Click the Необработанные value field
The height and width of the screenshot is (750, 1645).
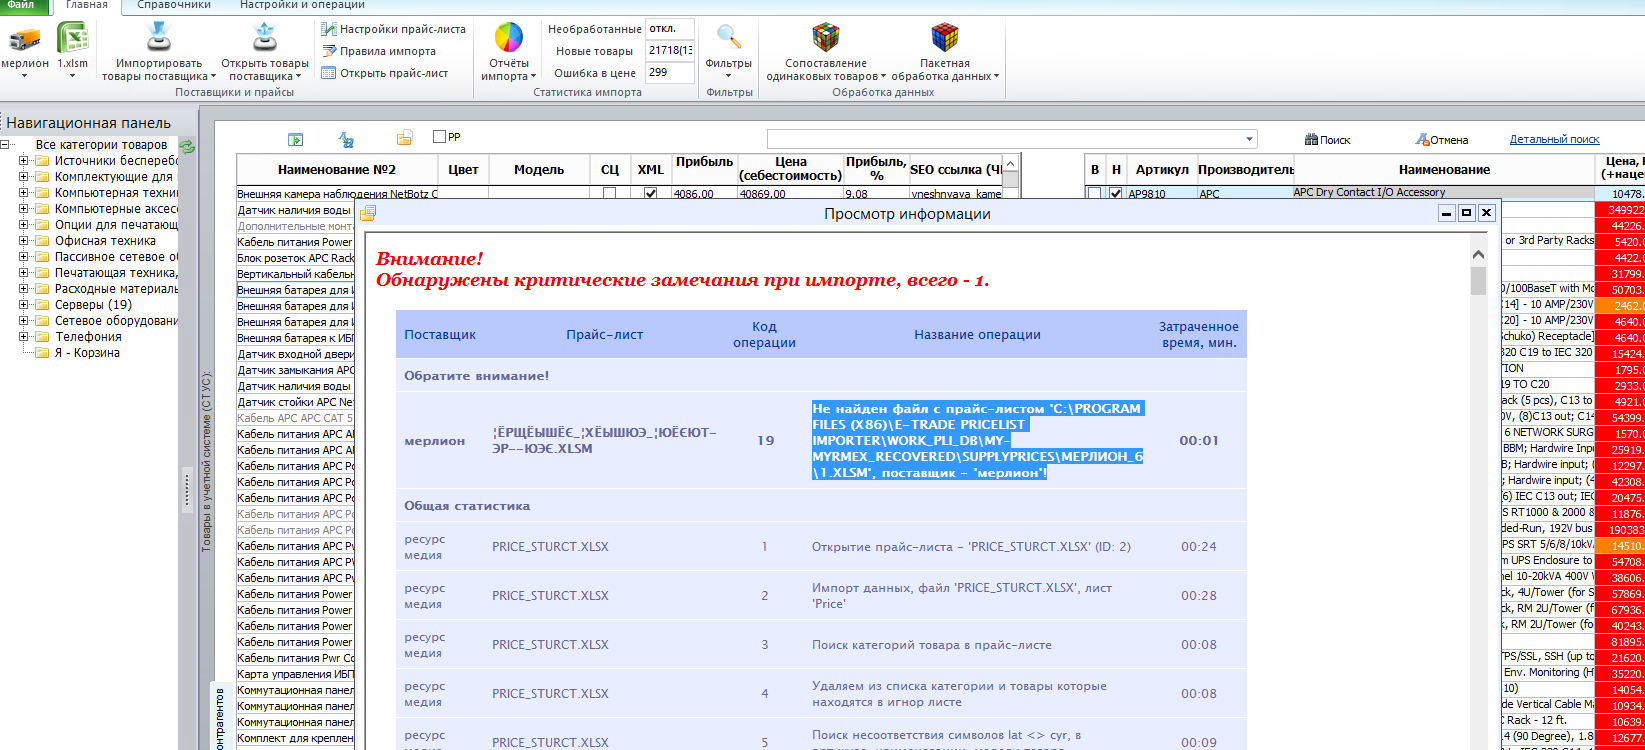(669, 29)
